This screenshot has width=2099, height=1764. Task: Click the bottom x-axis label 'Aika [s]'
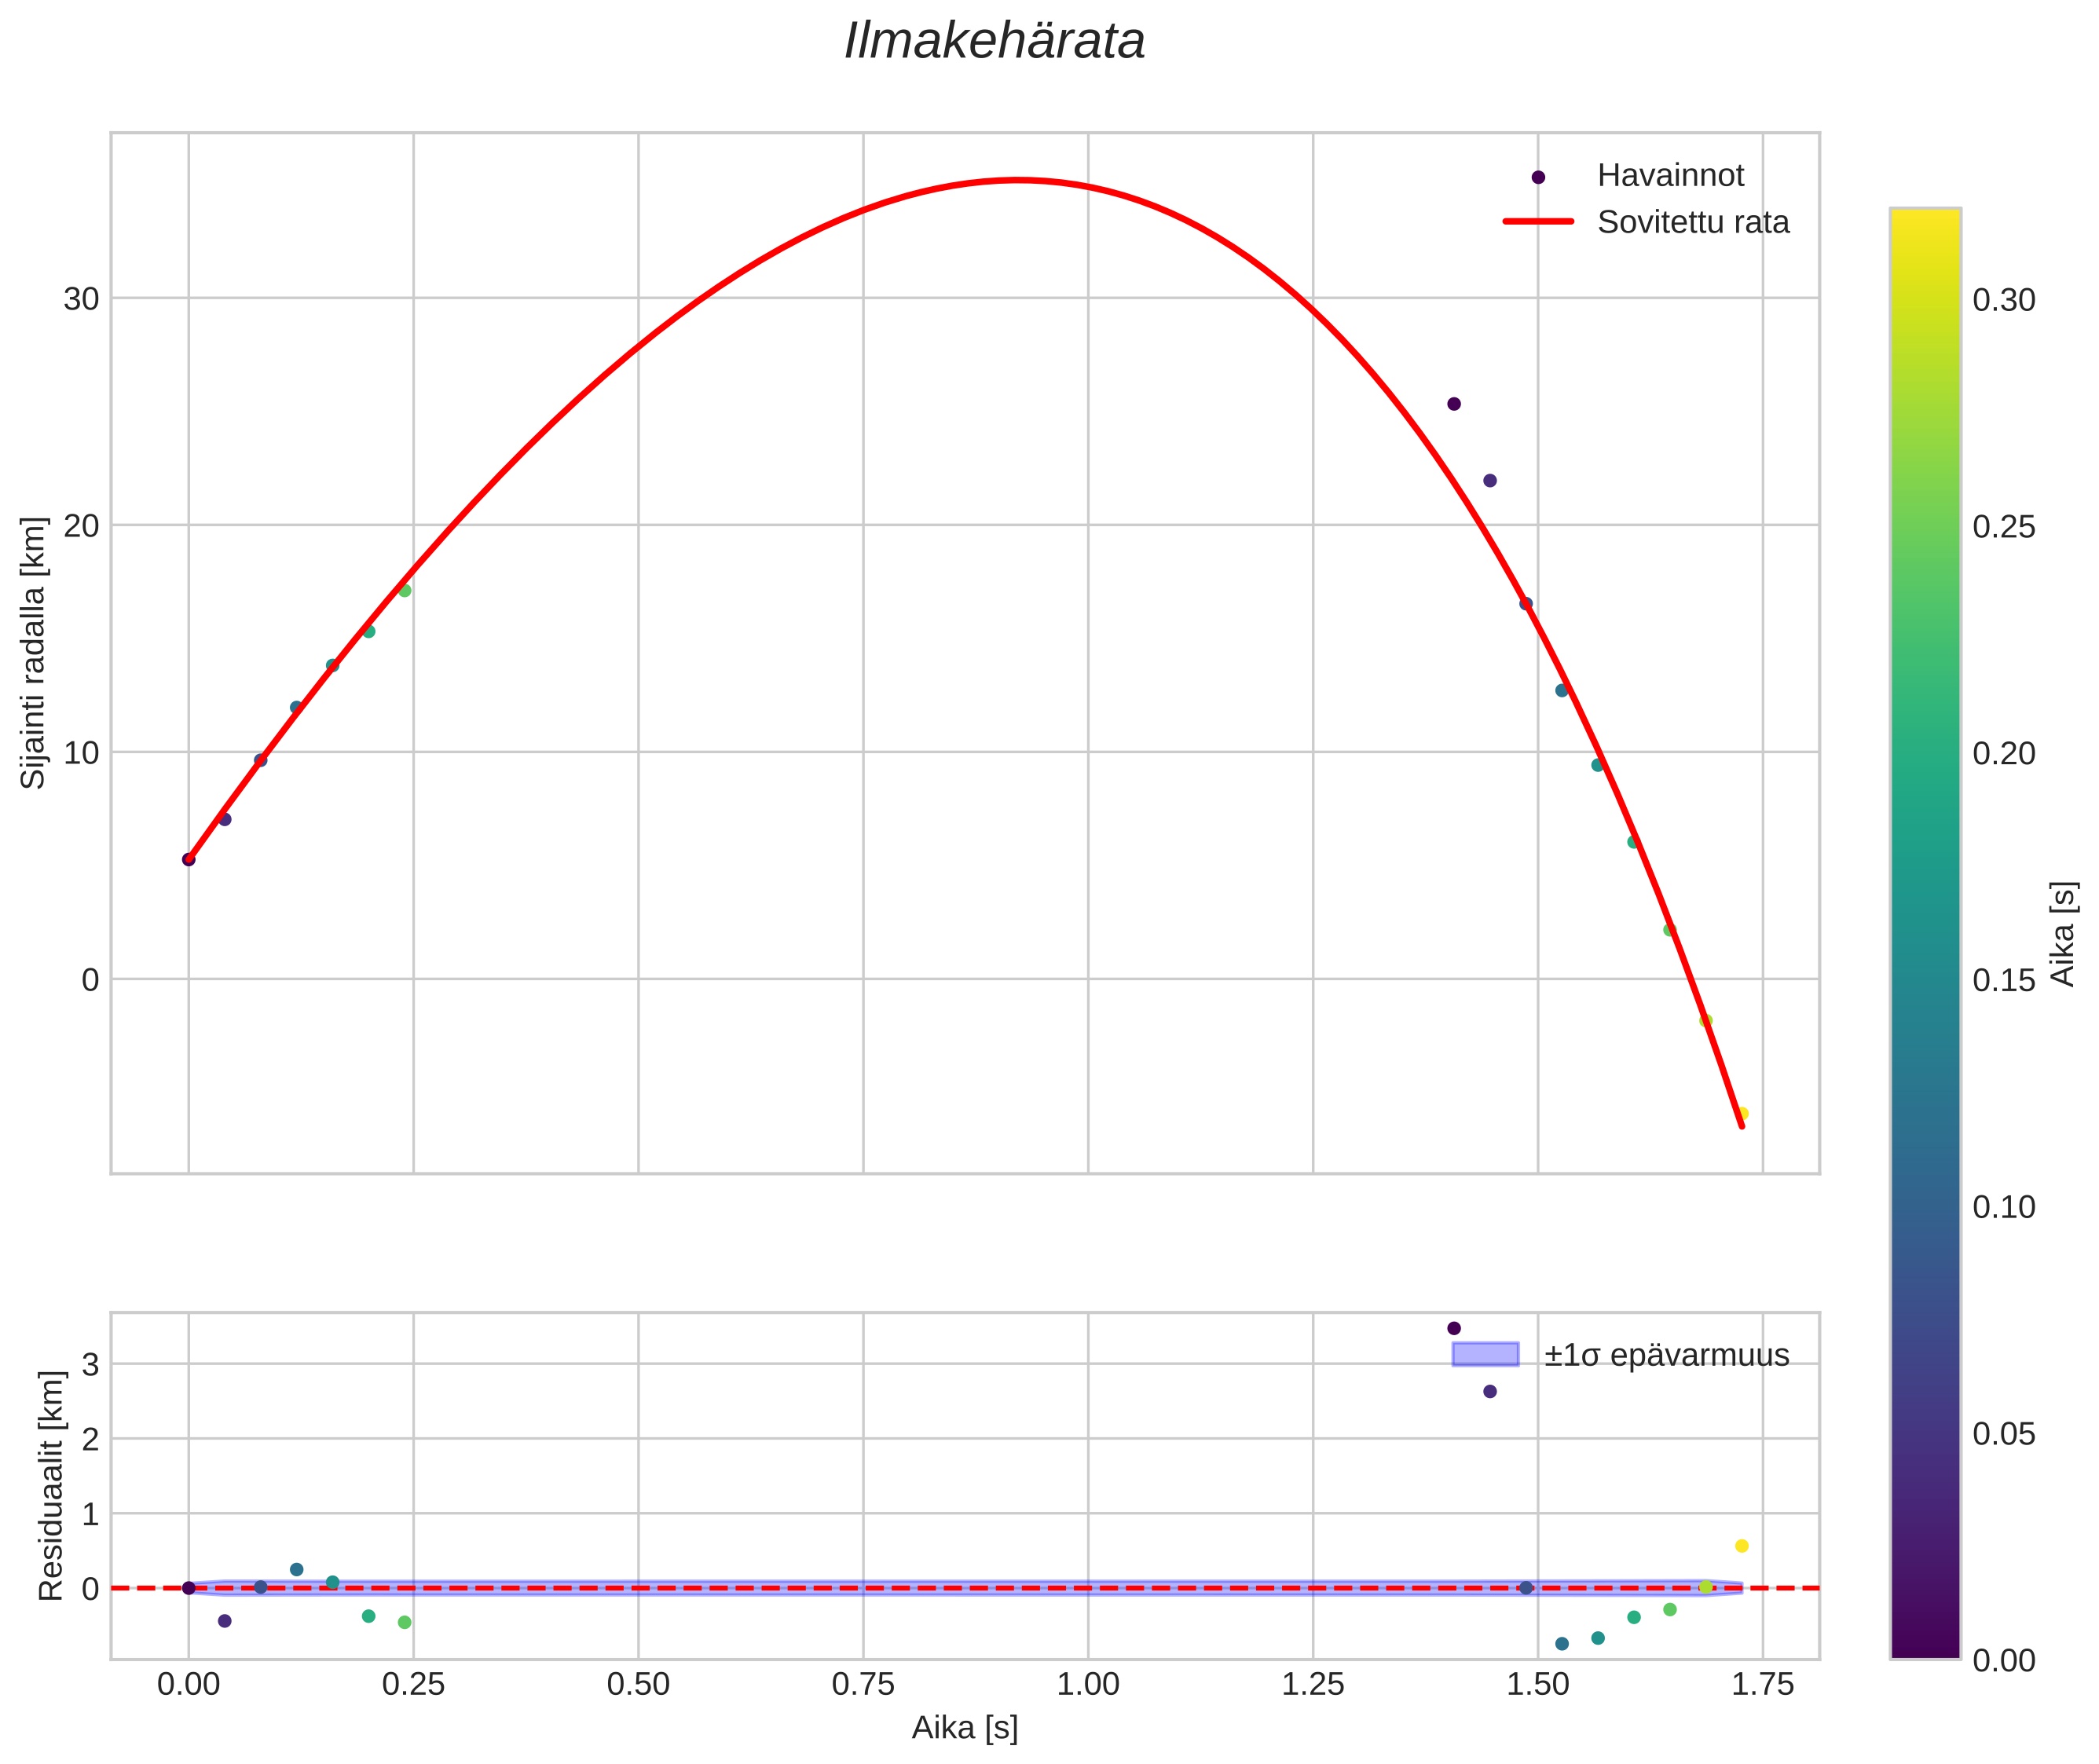(964, 1727)
